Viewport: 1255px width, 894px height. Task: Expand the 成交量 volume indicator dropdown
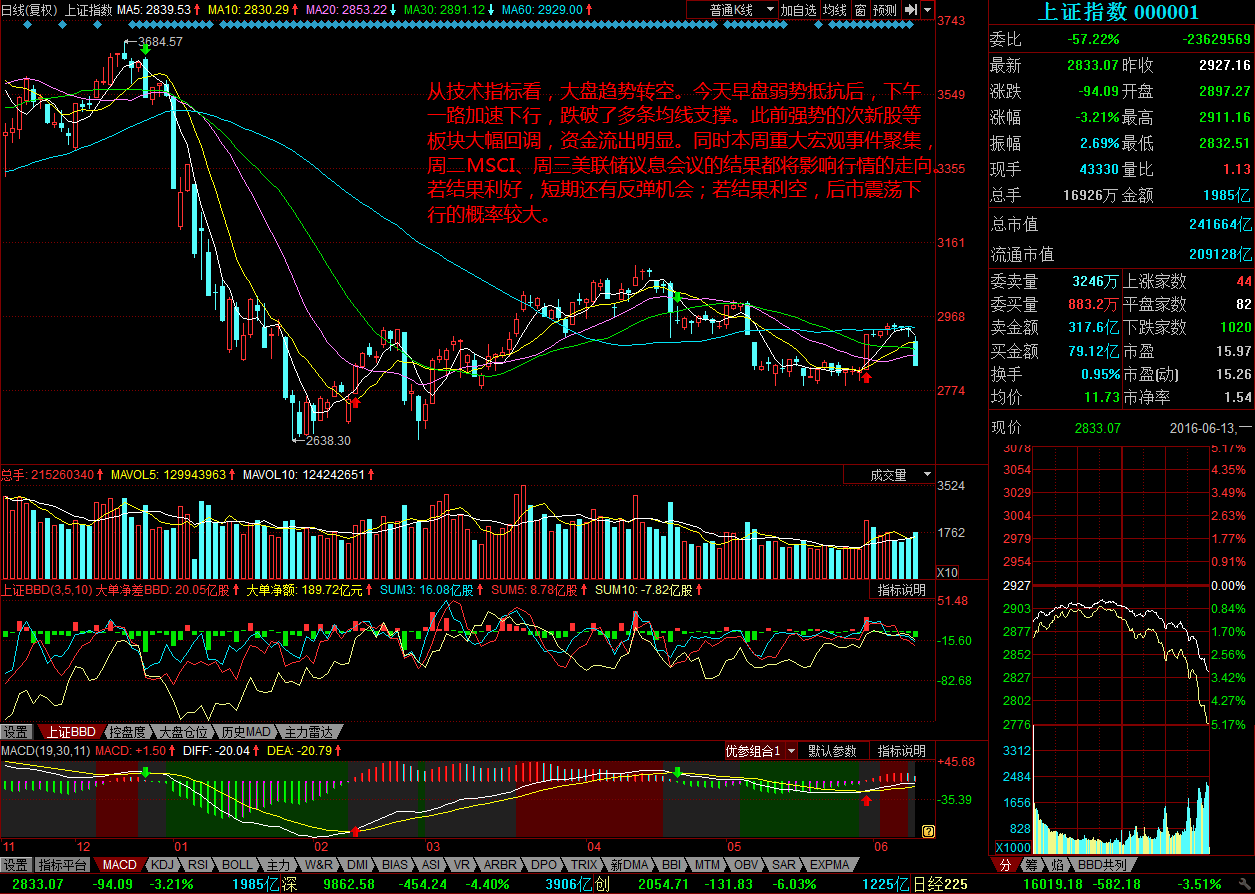(889, 474)
